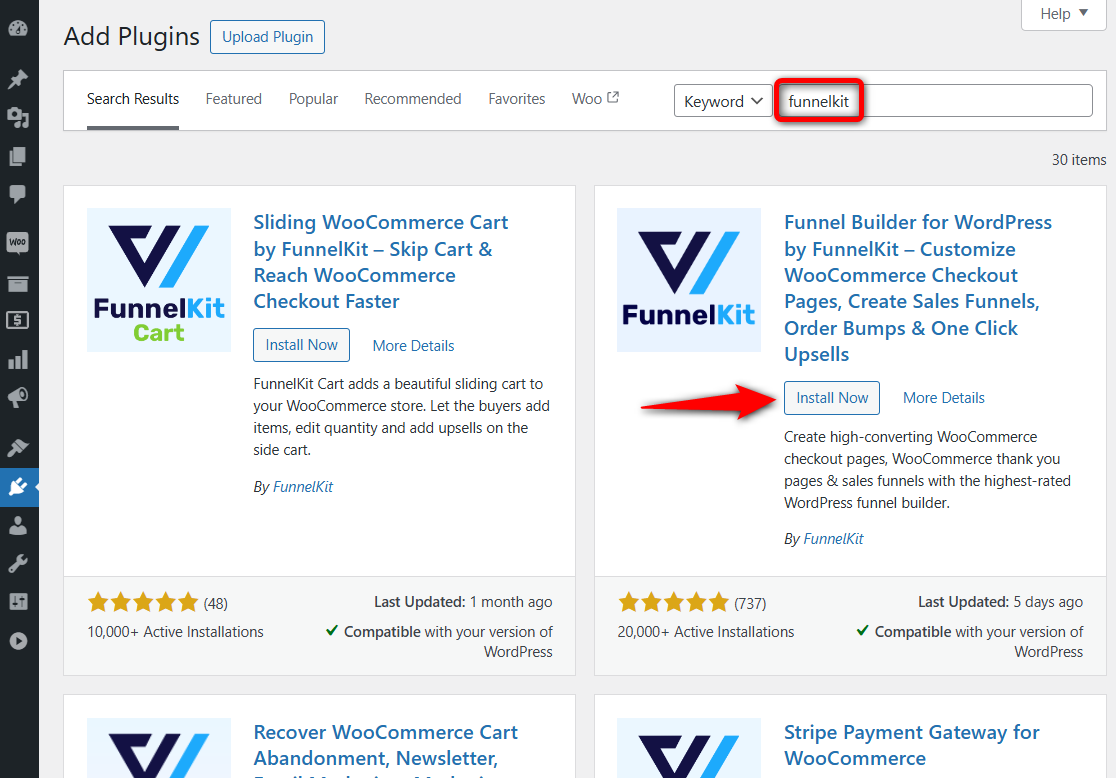This screenshot has height=778, width=1116.
Task: Click the Upload Plugin button
Action: (x=268, y=37)
